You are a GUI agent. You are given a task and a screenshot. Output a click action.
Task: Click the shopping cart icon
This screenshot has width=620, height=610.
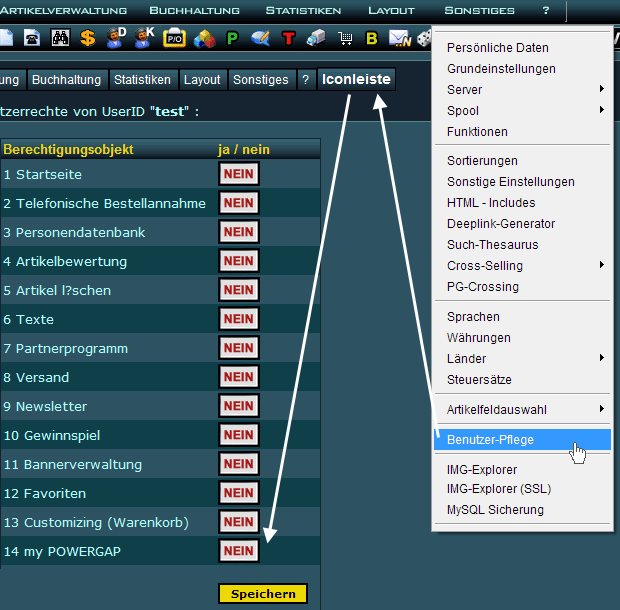345,39
